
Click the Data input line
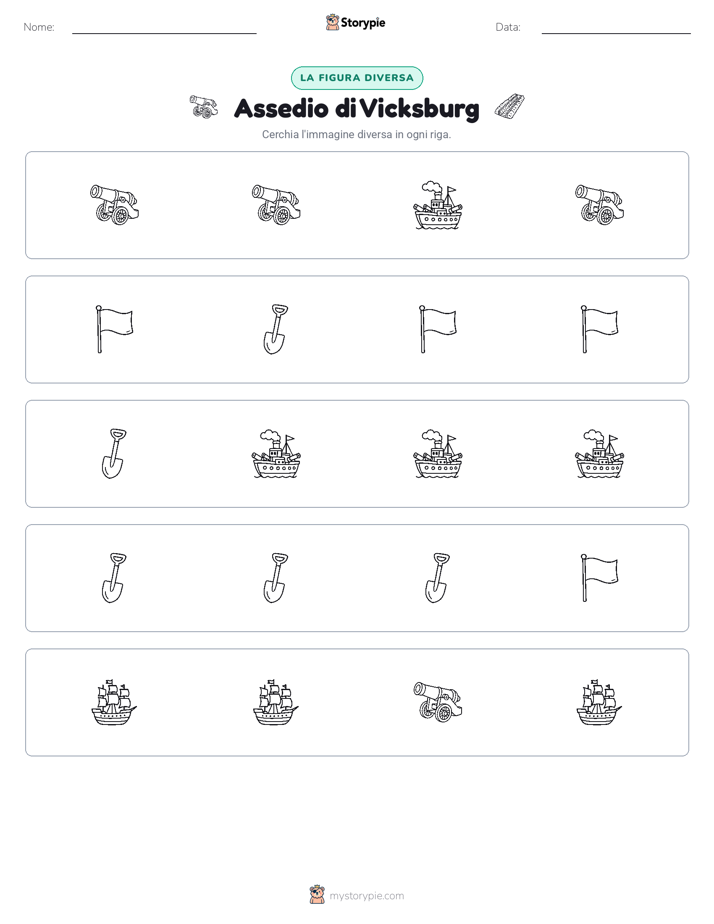point(616,28)
